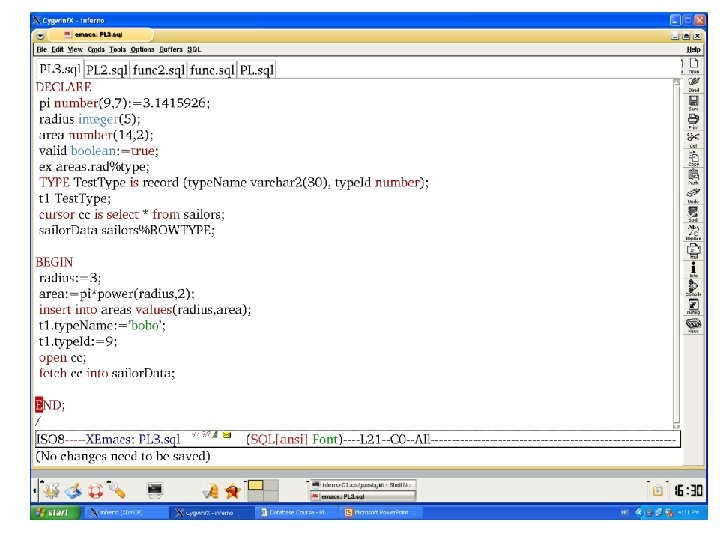Launch the terminal icon in the panel

click(x=154, y=490)
